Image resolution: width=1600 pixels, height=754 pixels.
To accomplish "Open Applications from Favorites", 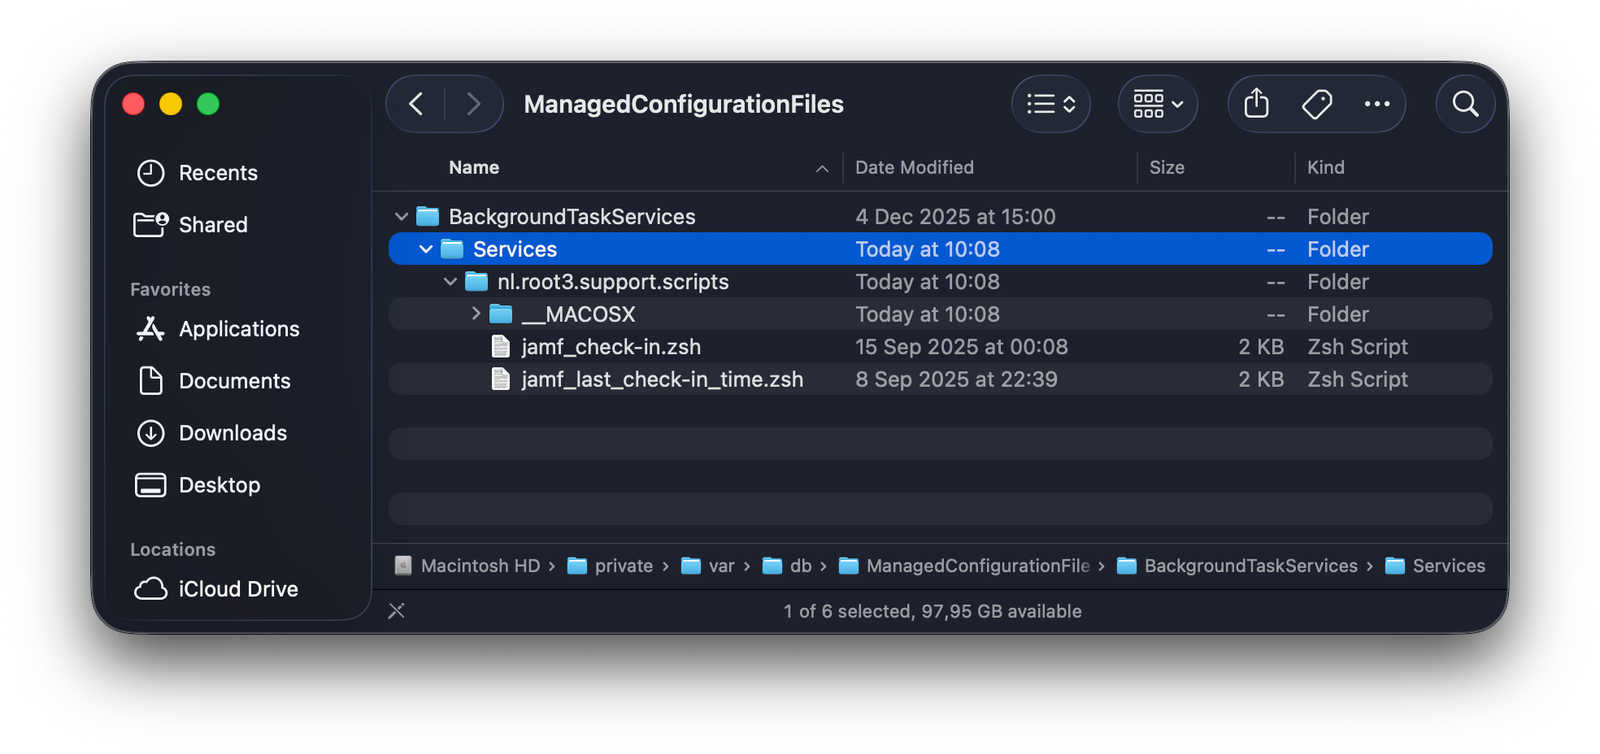I will pyautogui.click(x=238, y=329).
